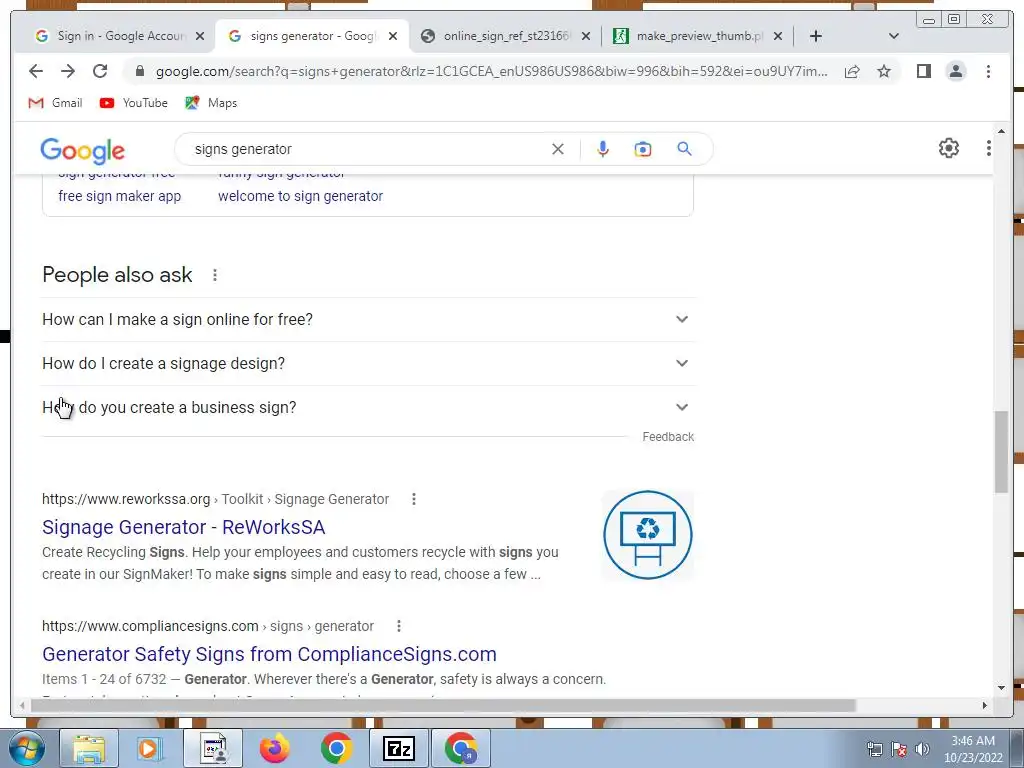The image size is (1024, 768).
Task: Open File Explorer from taskbar
Action: pos(89,748)
